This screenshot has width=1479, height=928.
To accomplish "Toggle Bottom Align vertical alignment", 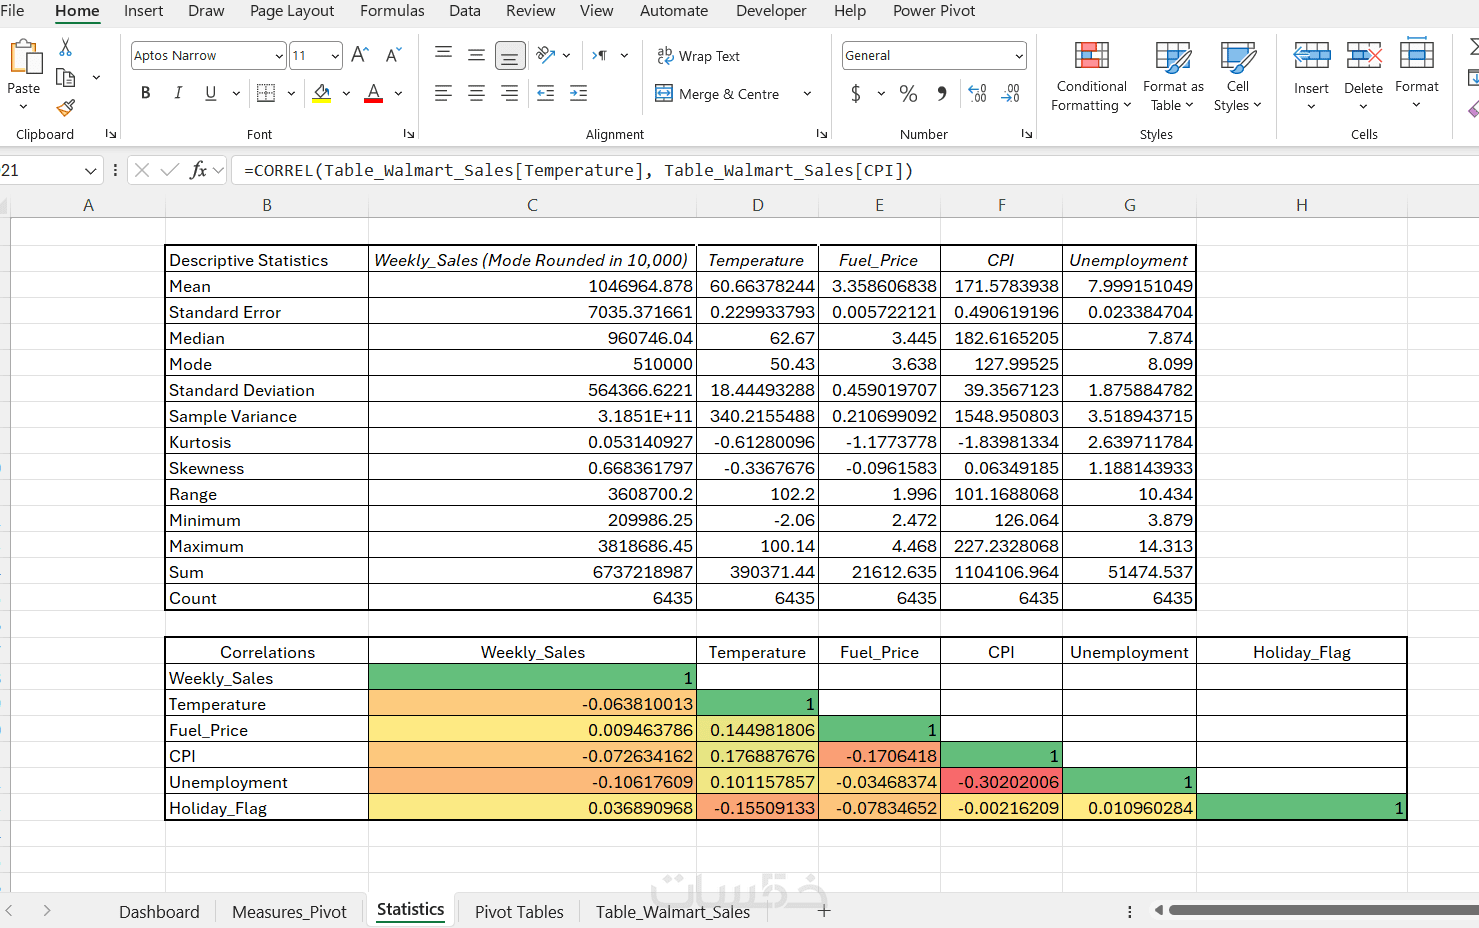I will (x=509, y=55).
